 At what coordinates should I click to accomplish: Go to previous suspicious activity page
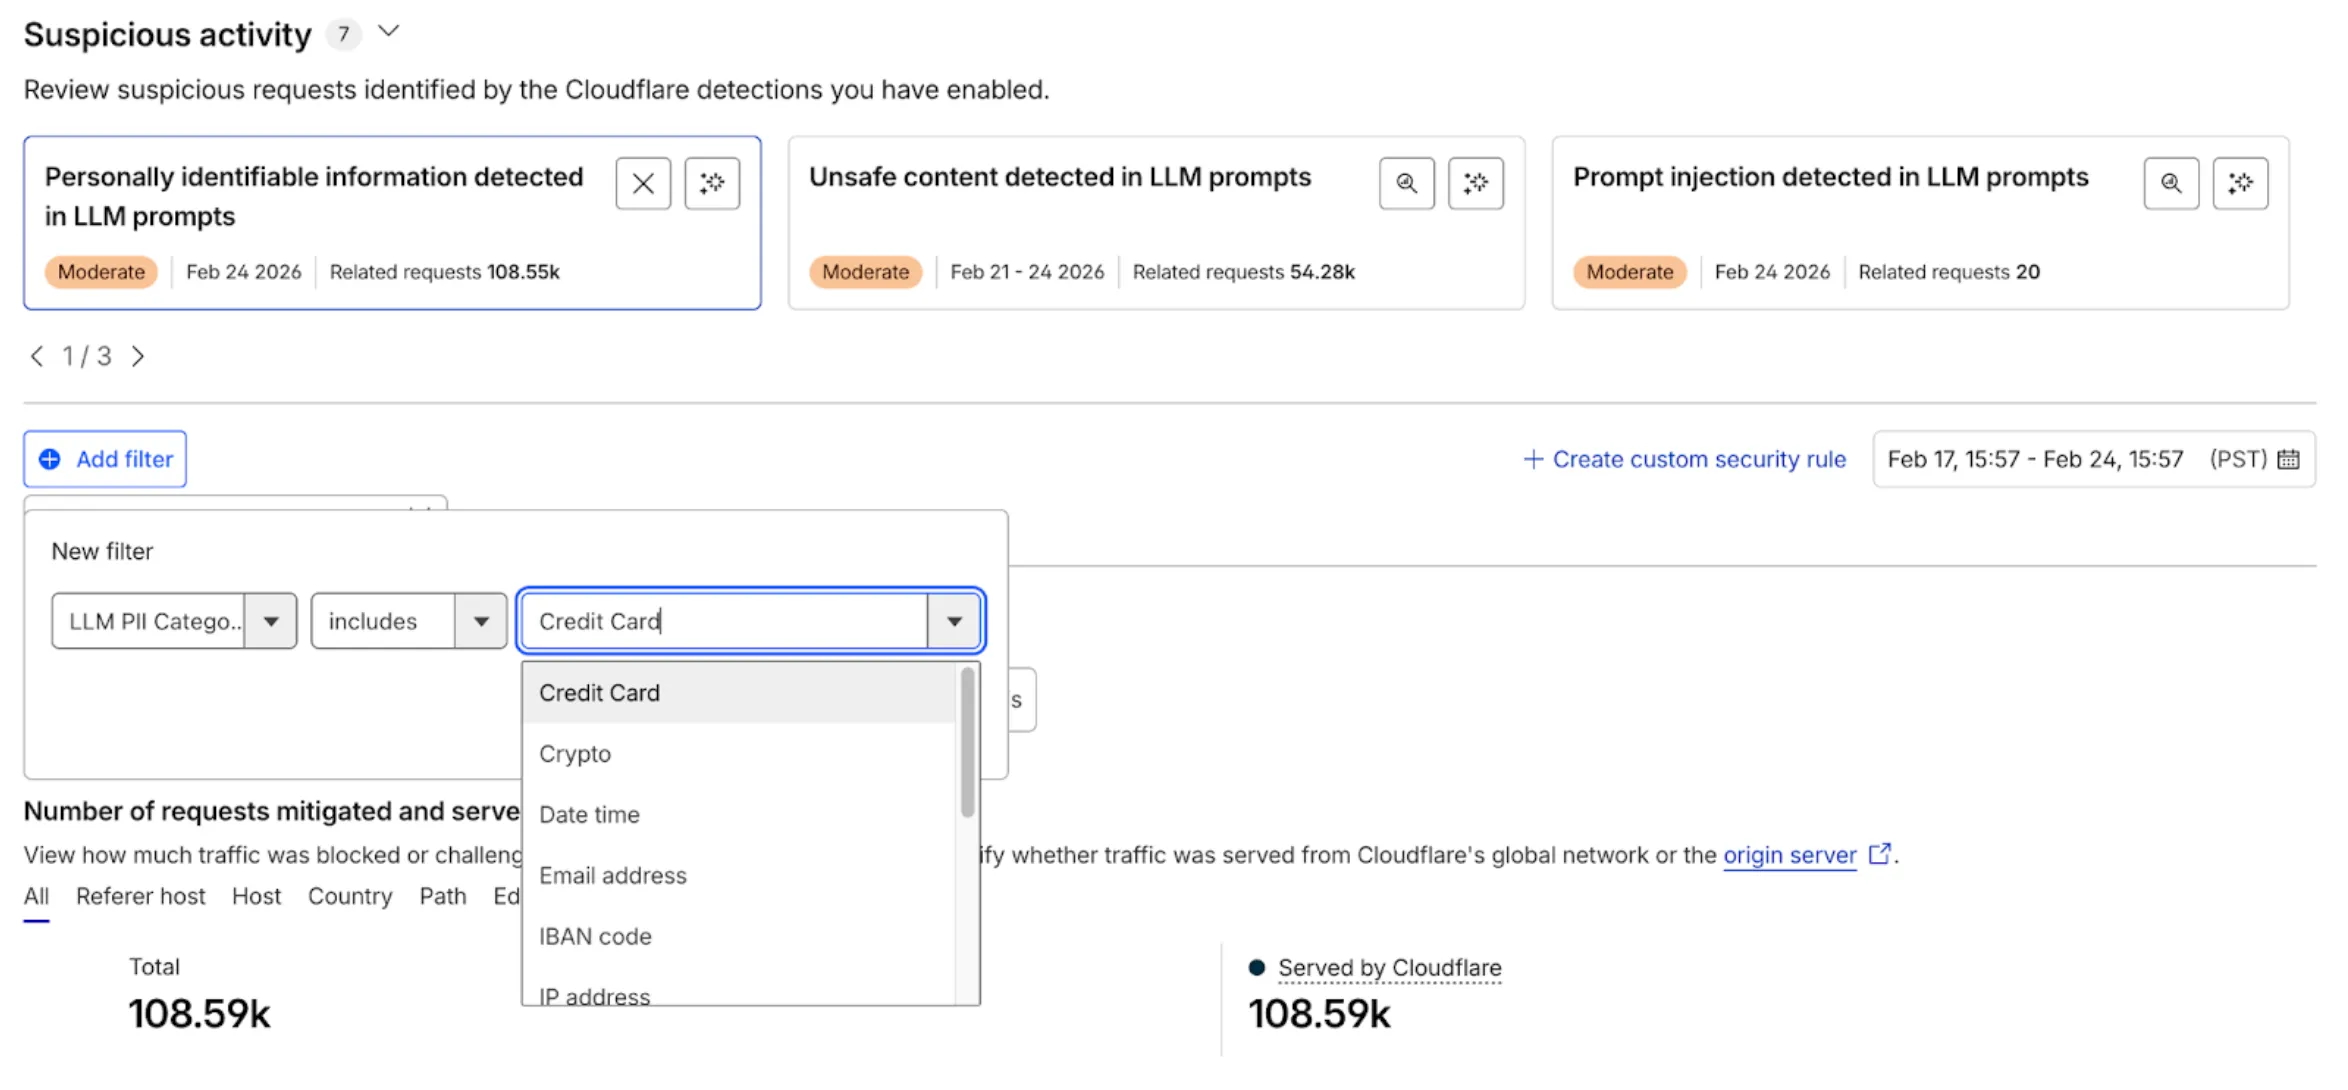(37, 356)
